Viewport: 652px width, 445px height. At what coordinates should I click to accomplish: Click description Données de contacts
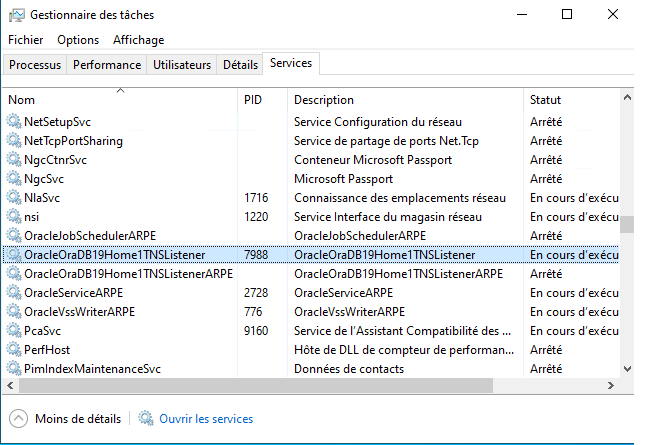click(x=349, y=369)
